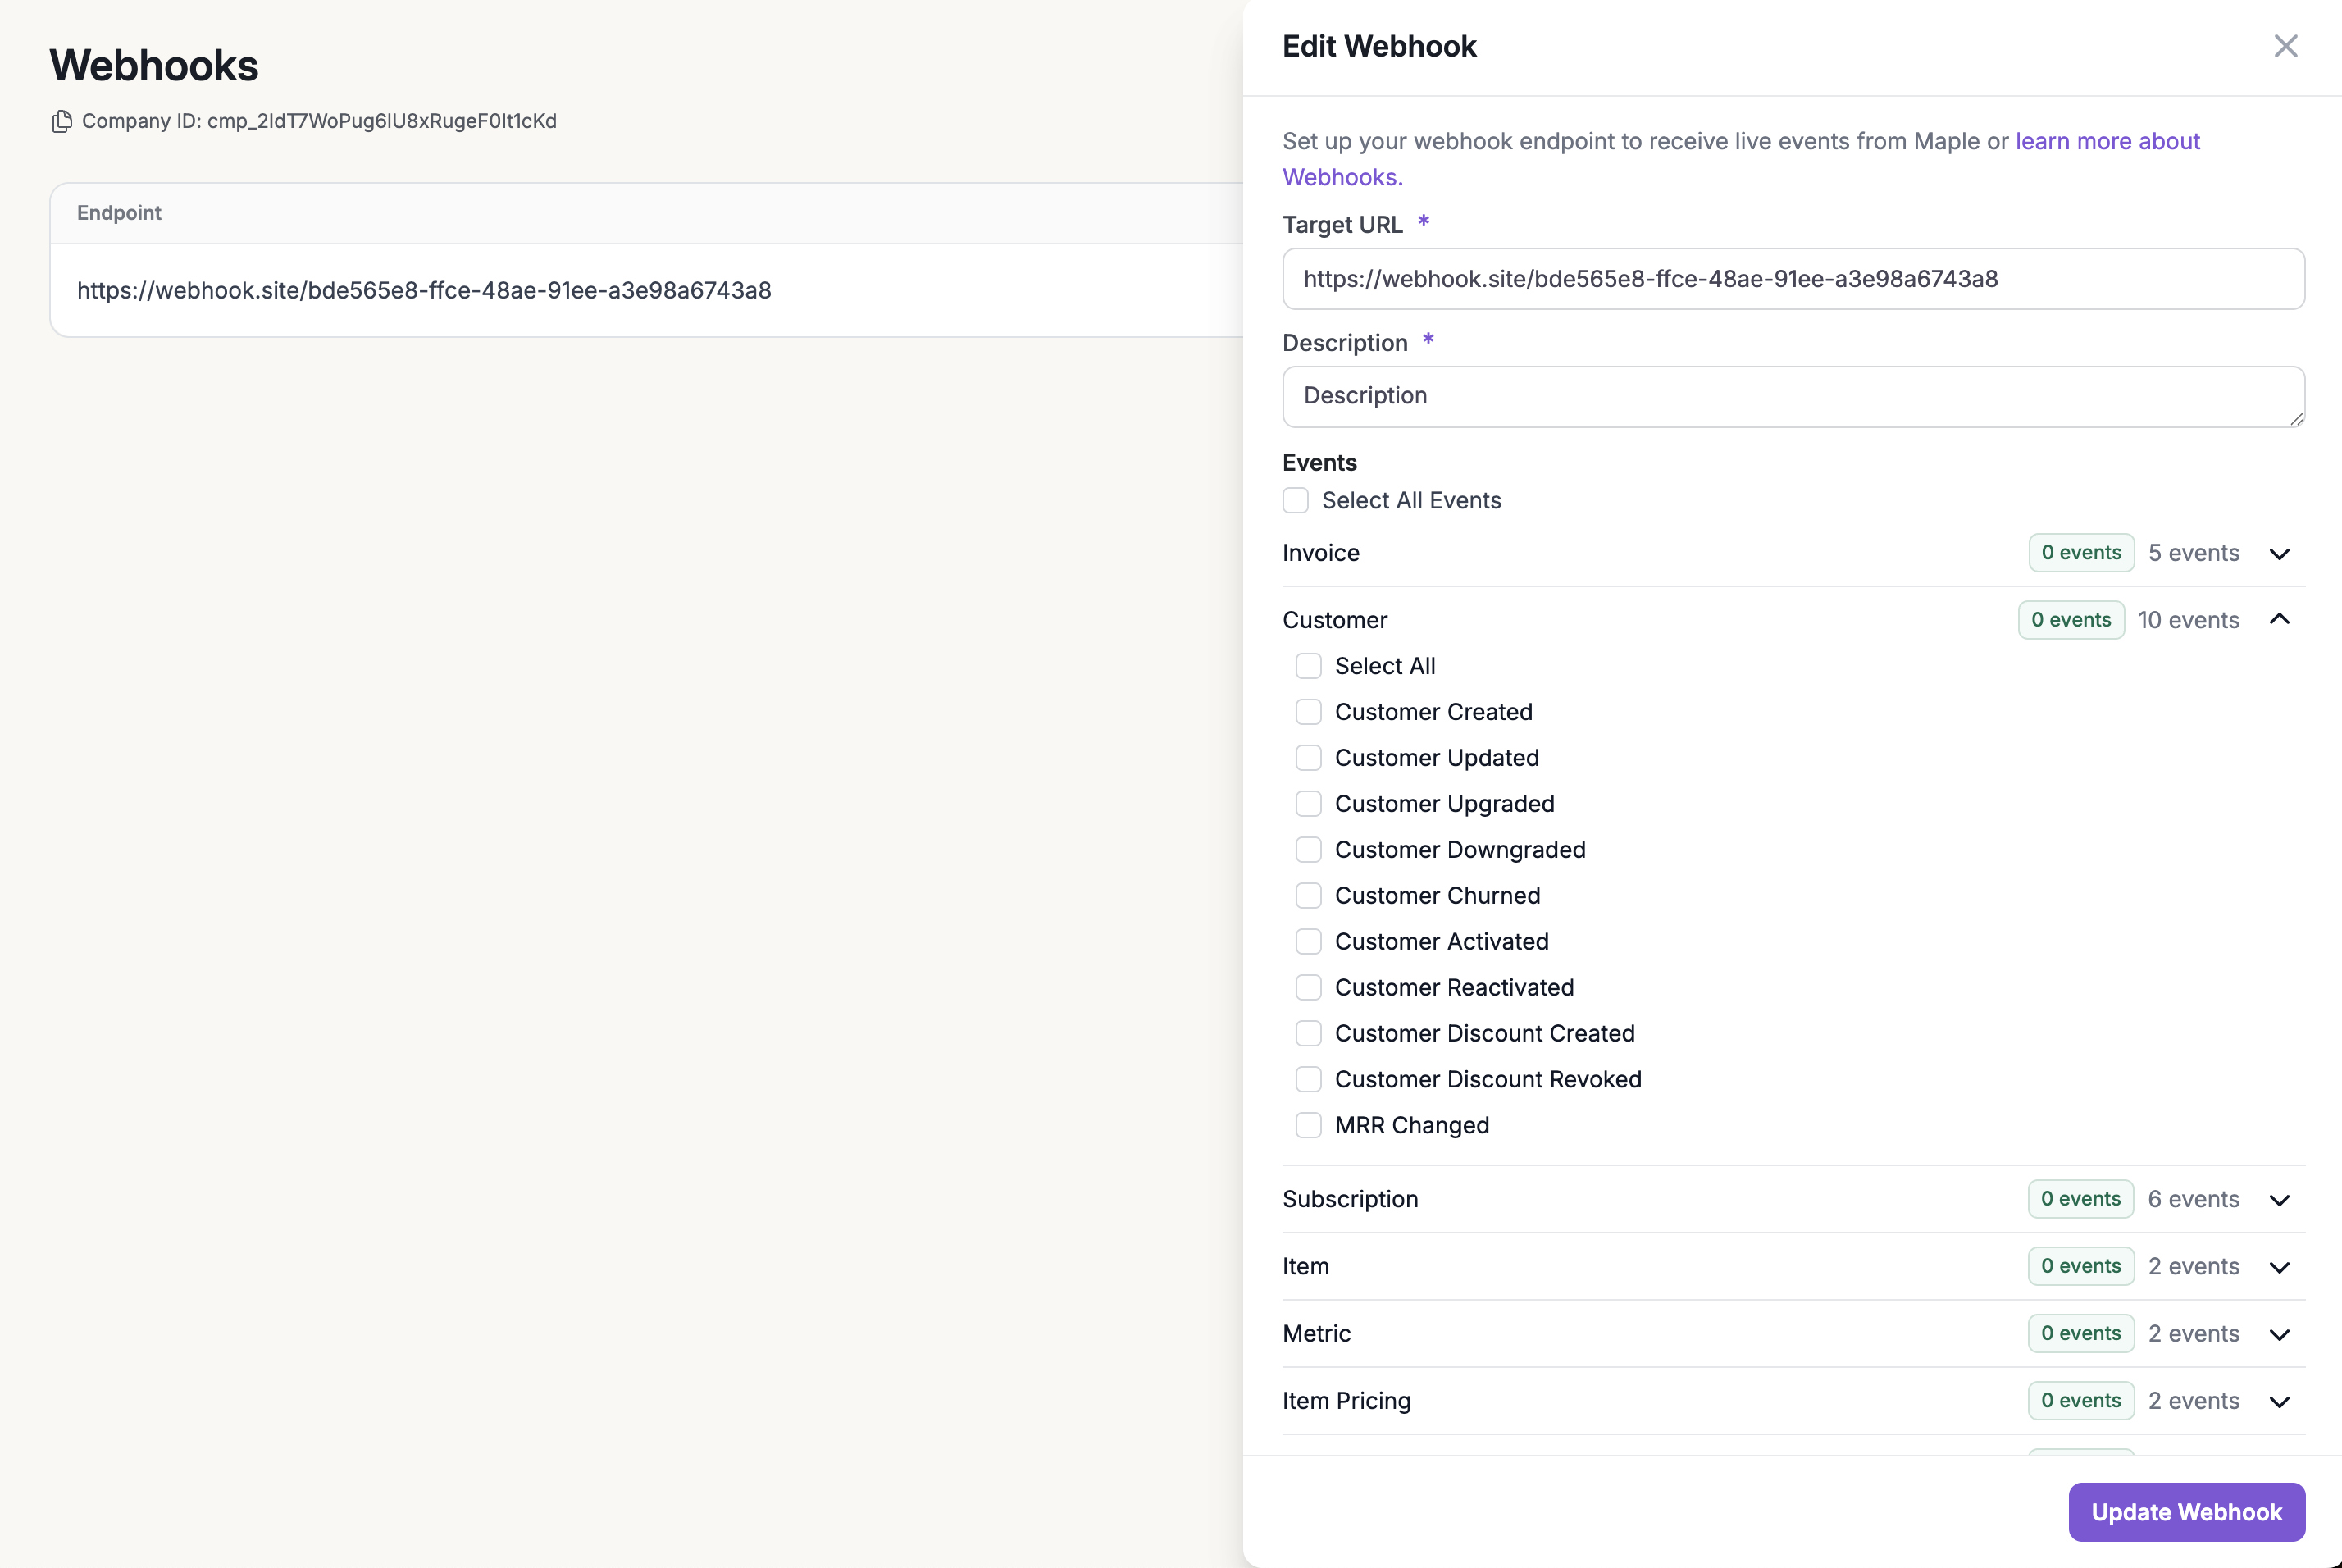The height and width of the screenshot is (1568, 2342).
Task: Collapse the Customer events section
Action: [x=2279, y=620]
